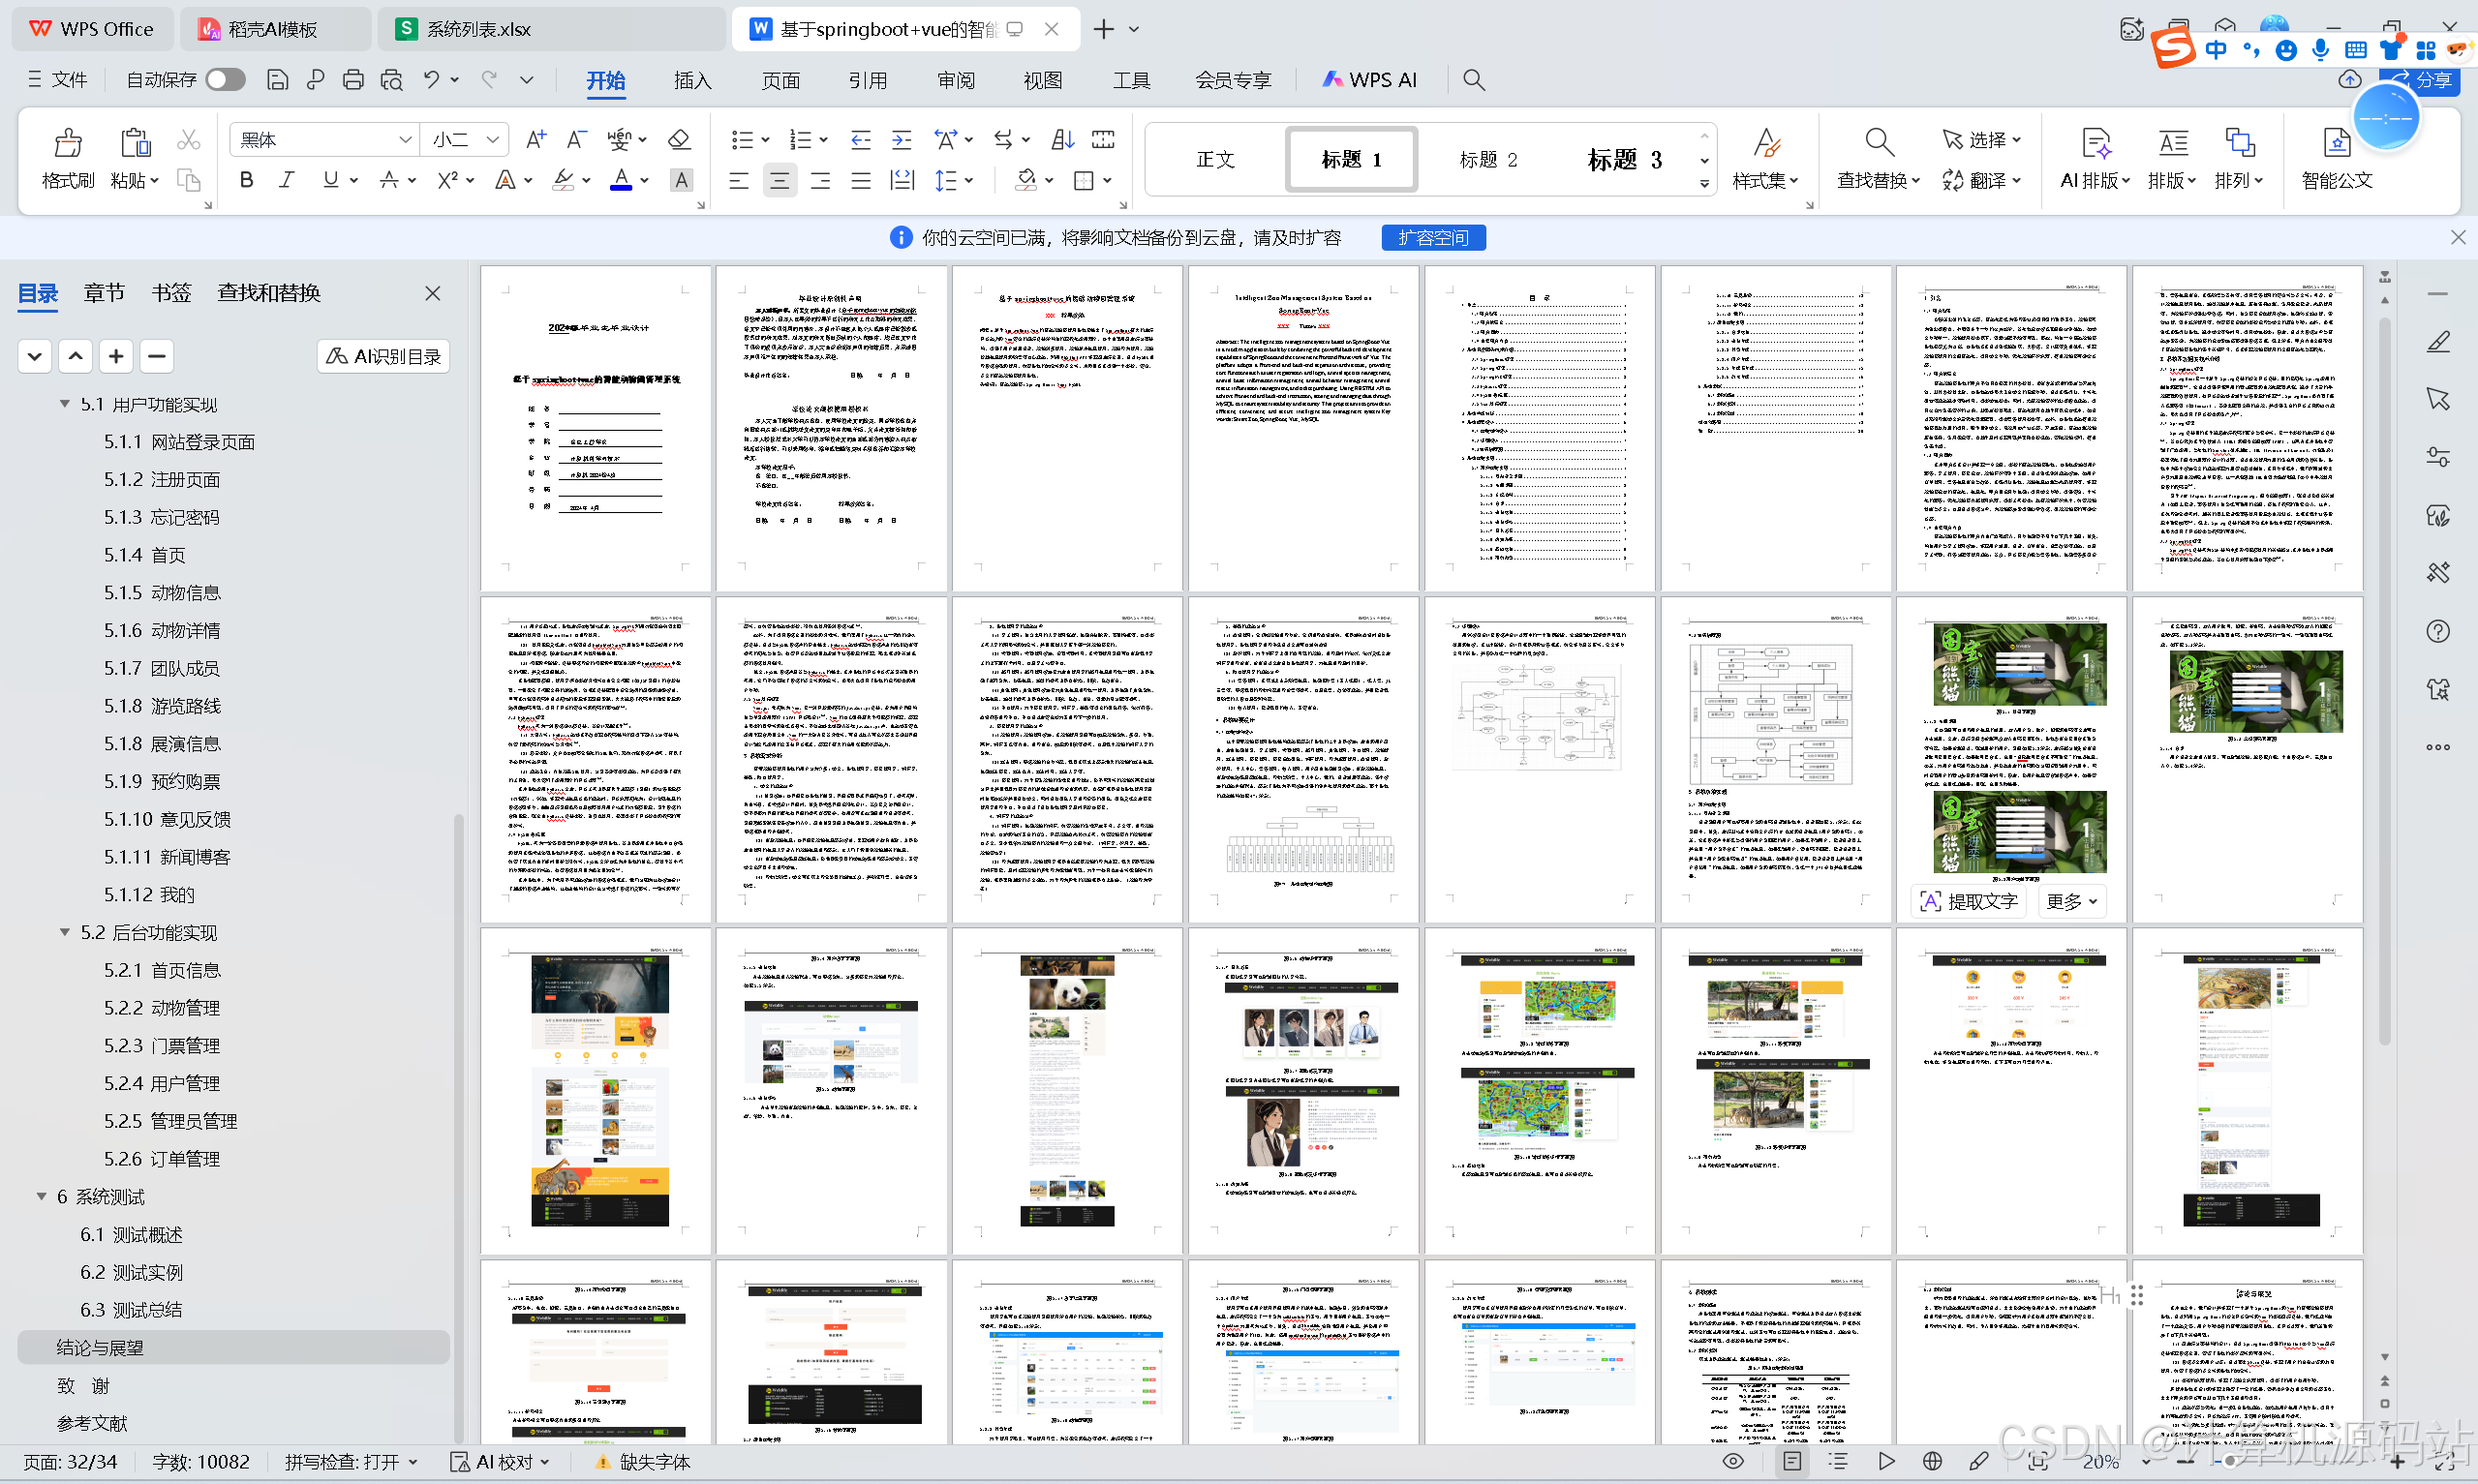Click the Sogou input method S icon

[x=2173, y=48]
